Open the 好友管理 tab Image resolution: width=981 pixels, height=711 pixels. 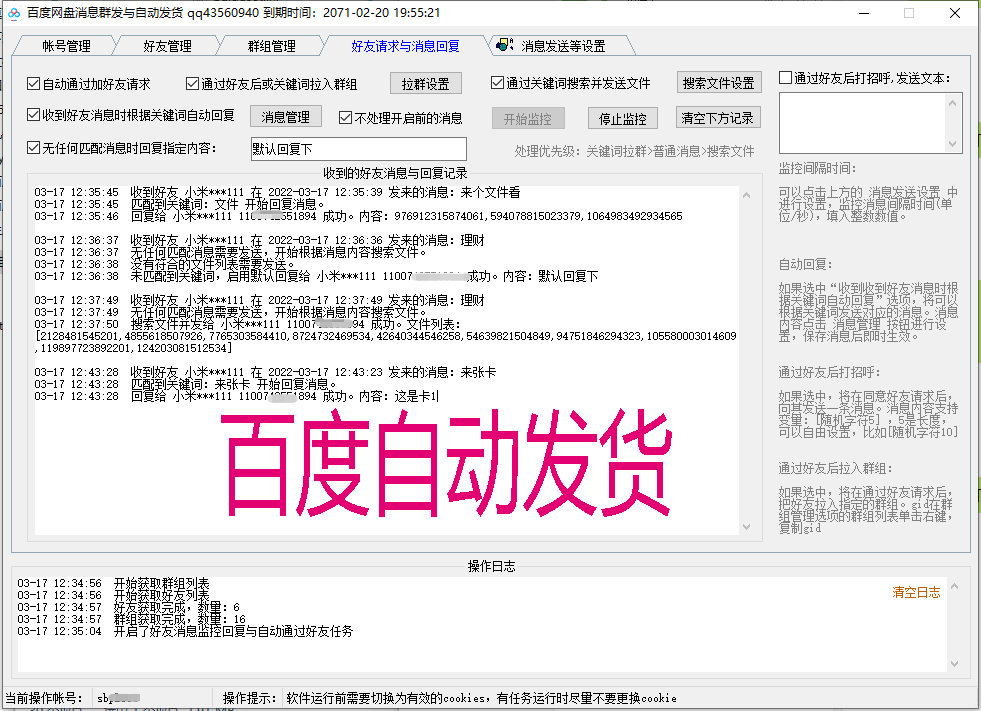click(x=167, y=46)
